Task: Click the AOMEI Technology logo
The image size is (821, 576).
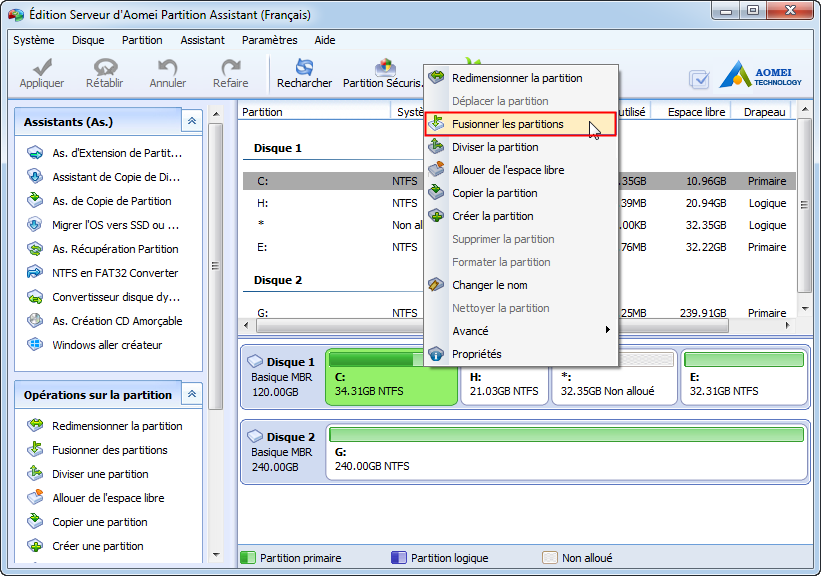Action: (761, 74)
